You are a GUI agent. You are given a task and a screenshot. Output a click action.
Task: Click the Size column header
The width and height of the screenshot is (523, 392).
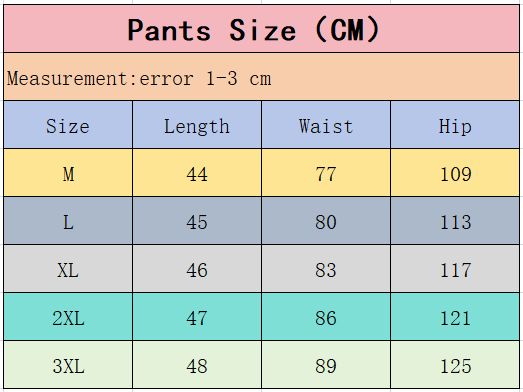coord(68,125)
